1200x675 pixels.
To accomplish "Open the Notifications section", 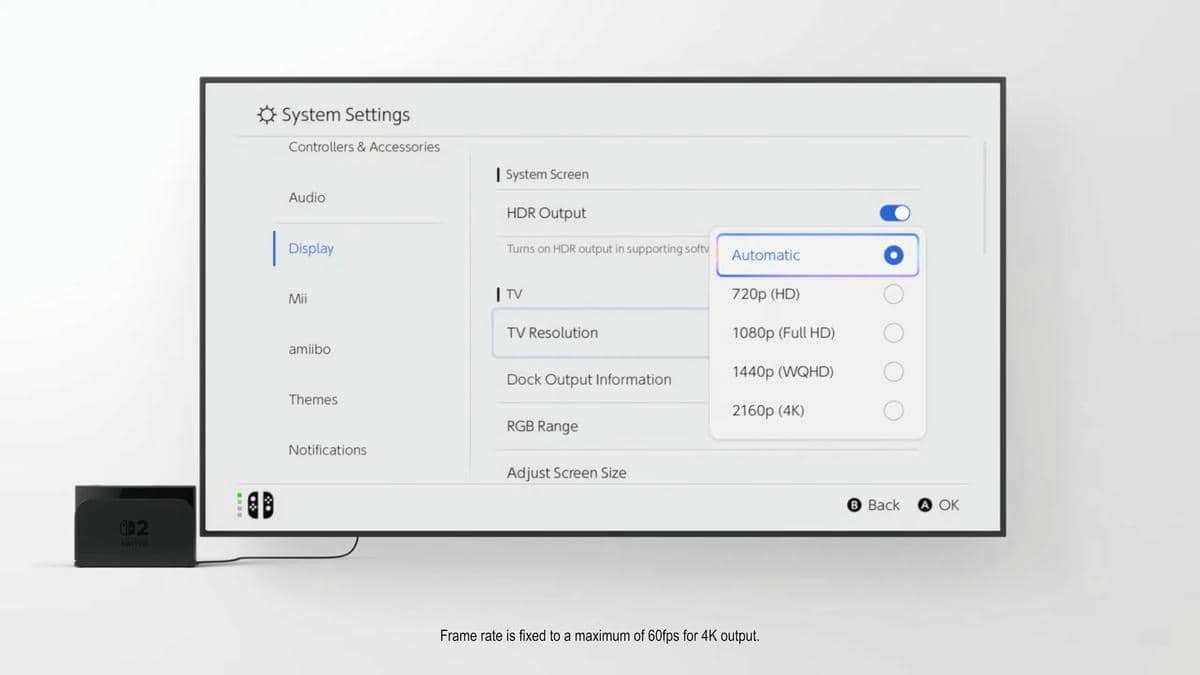I will pyautogui.click(x=327, y=449).
